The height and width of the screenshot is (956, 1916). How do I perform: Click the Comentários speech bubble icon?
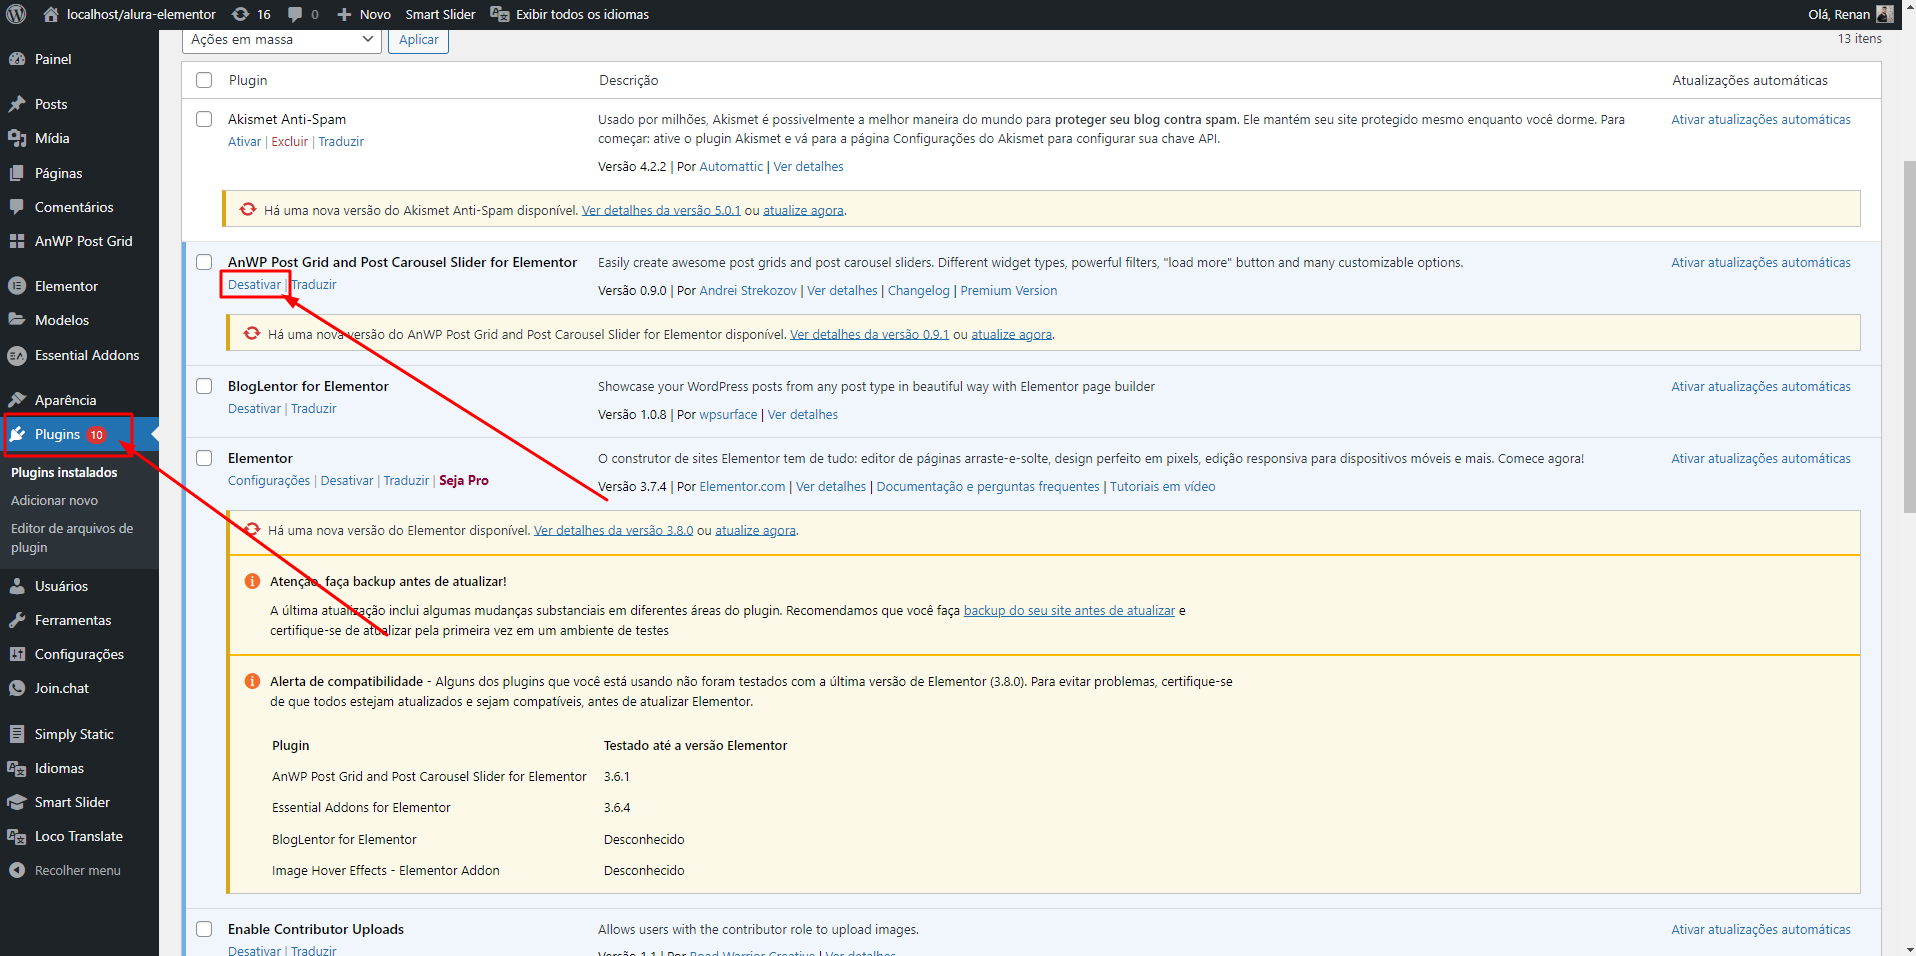(x=17, y=207)
